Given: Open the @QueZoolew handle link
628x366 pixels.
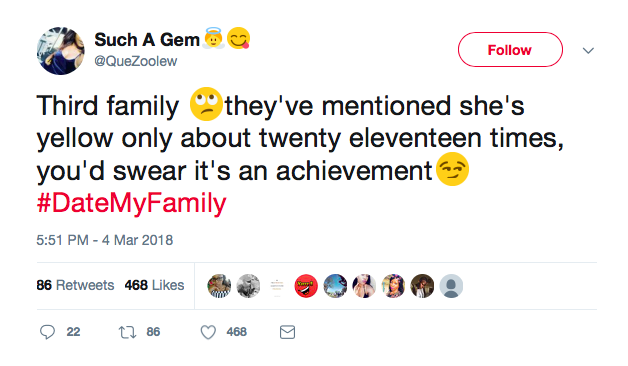Looking at the screenshot, I should [136, 61].
